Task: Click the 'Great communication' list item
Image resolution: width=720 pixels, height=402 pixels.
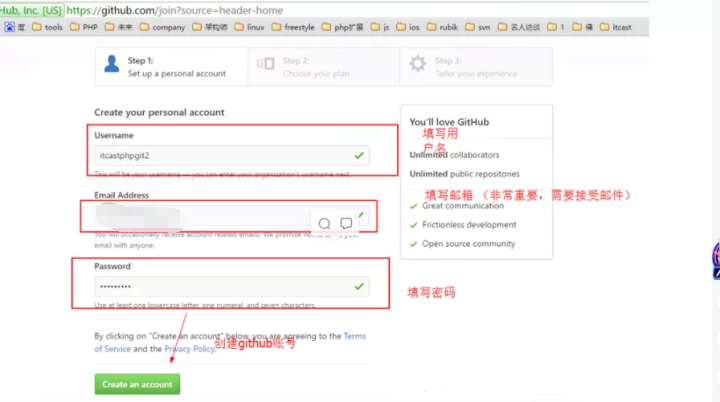Action: click(x=463, y=206)
